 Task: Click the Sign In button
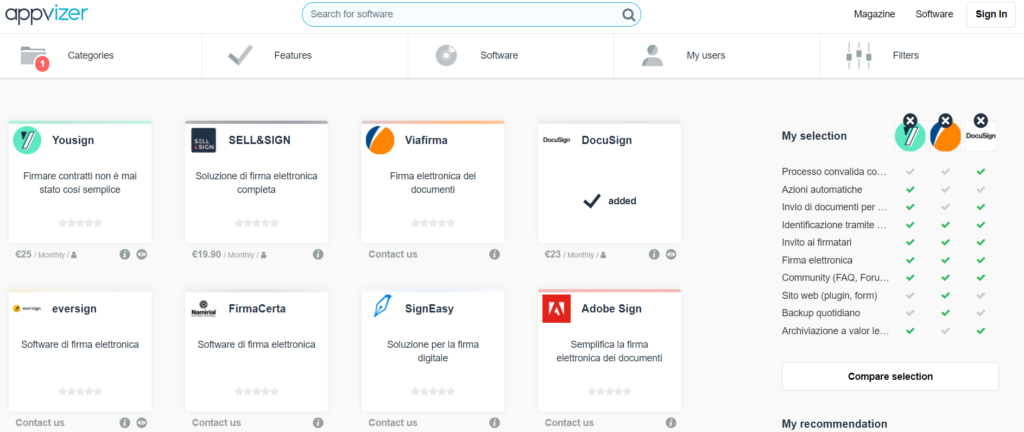click(x=991, y=14)
